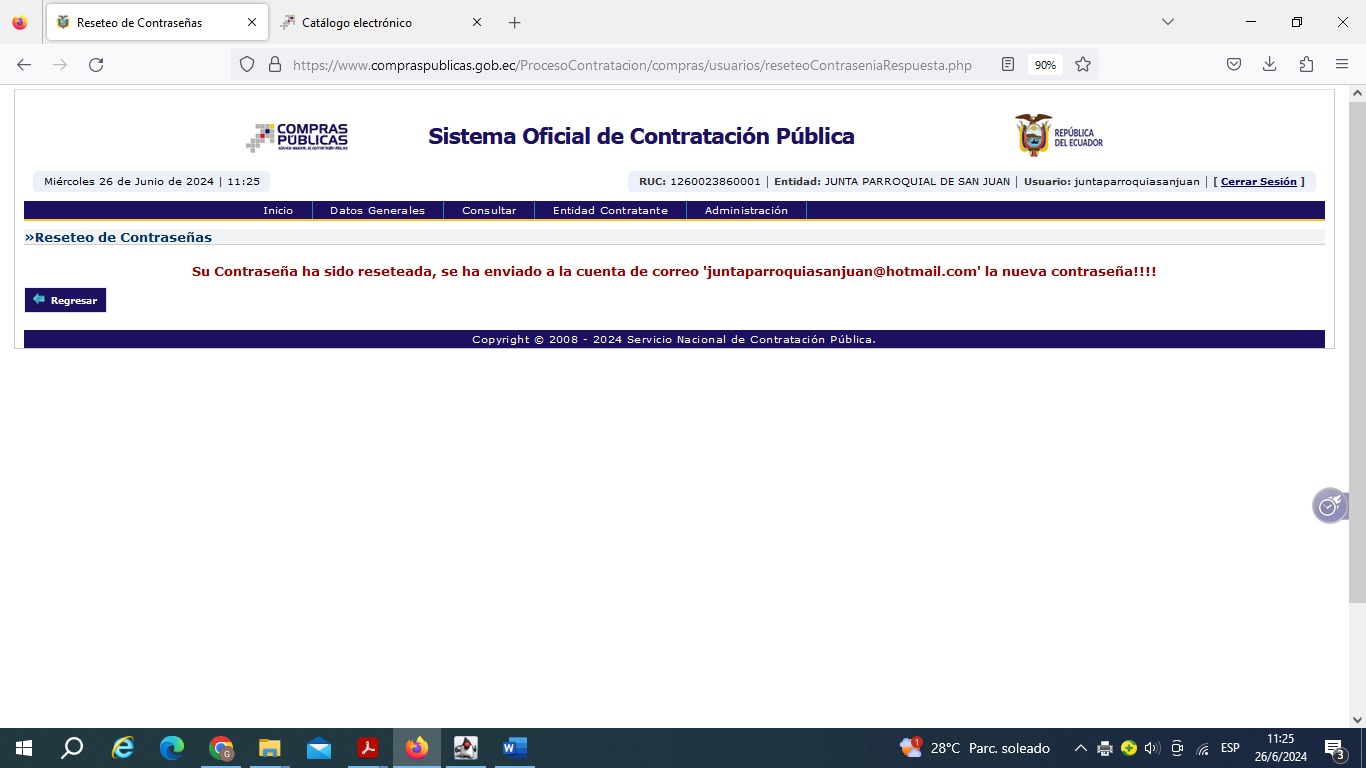Click the Save to Pocket icon
1366x768 pixels.
(1234, 65)
